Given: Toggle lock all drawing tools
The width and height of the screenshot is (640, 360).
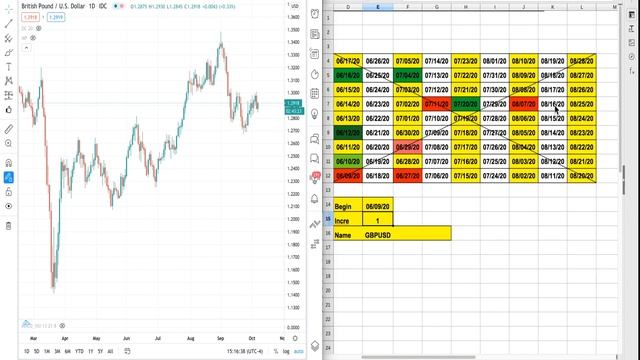Looking at the screenshot, I should [x=9, y=192].
